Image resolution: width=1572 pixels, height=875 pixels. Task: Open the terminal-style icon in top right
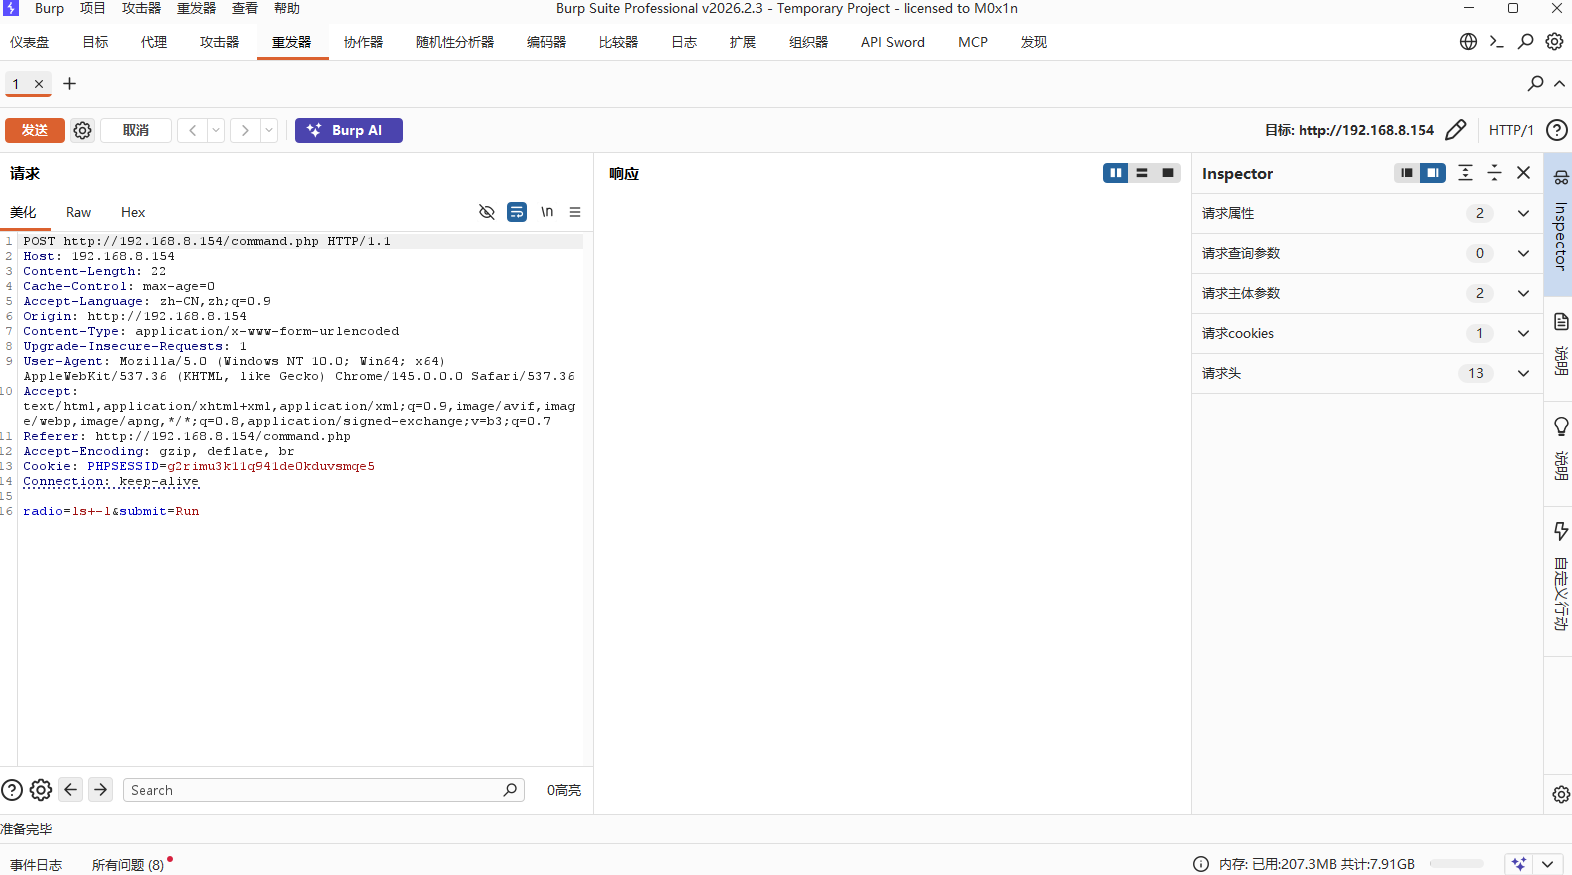point(1496,42)
